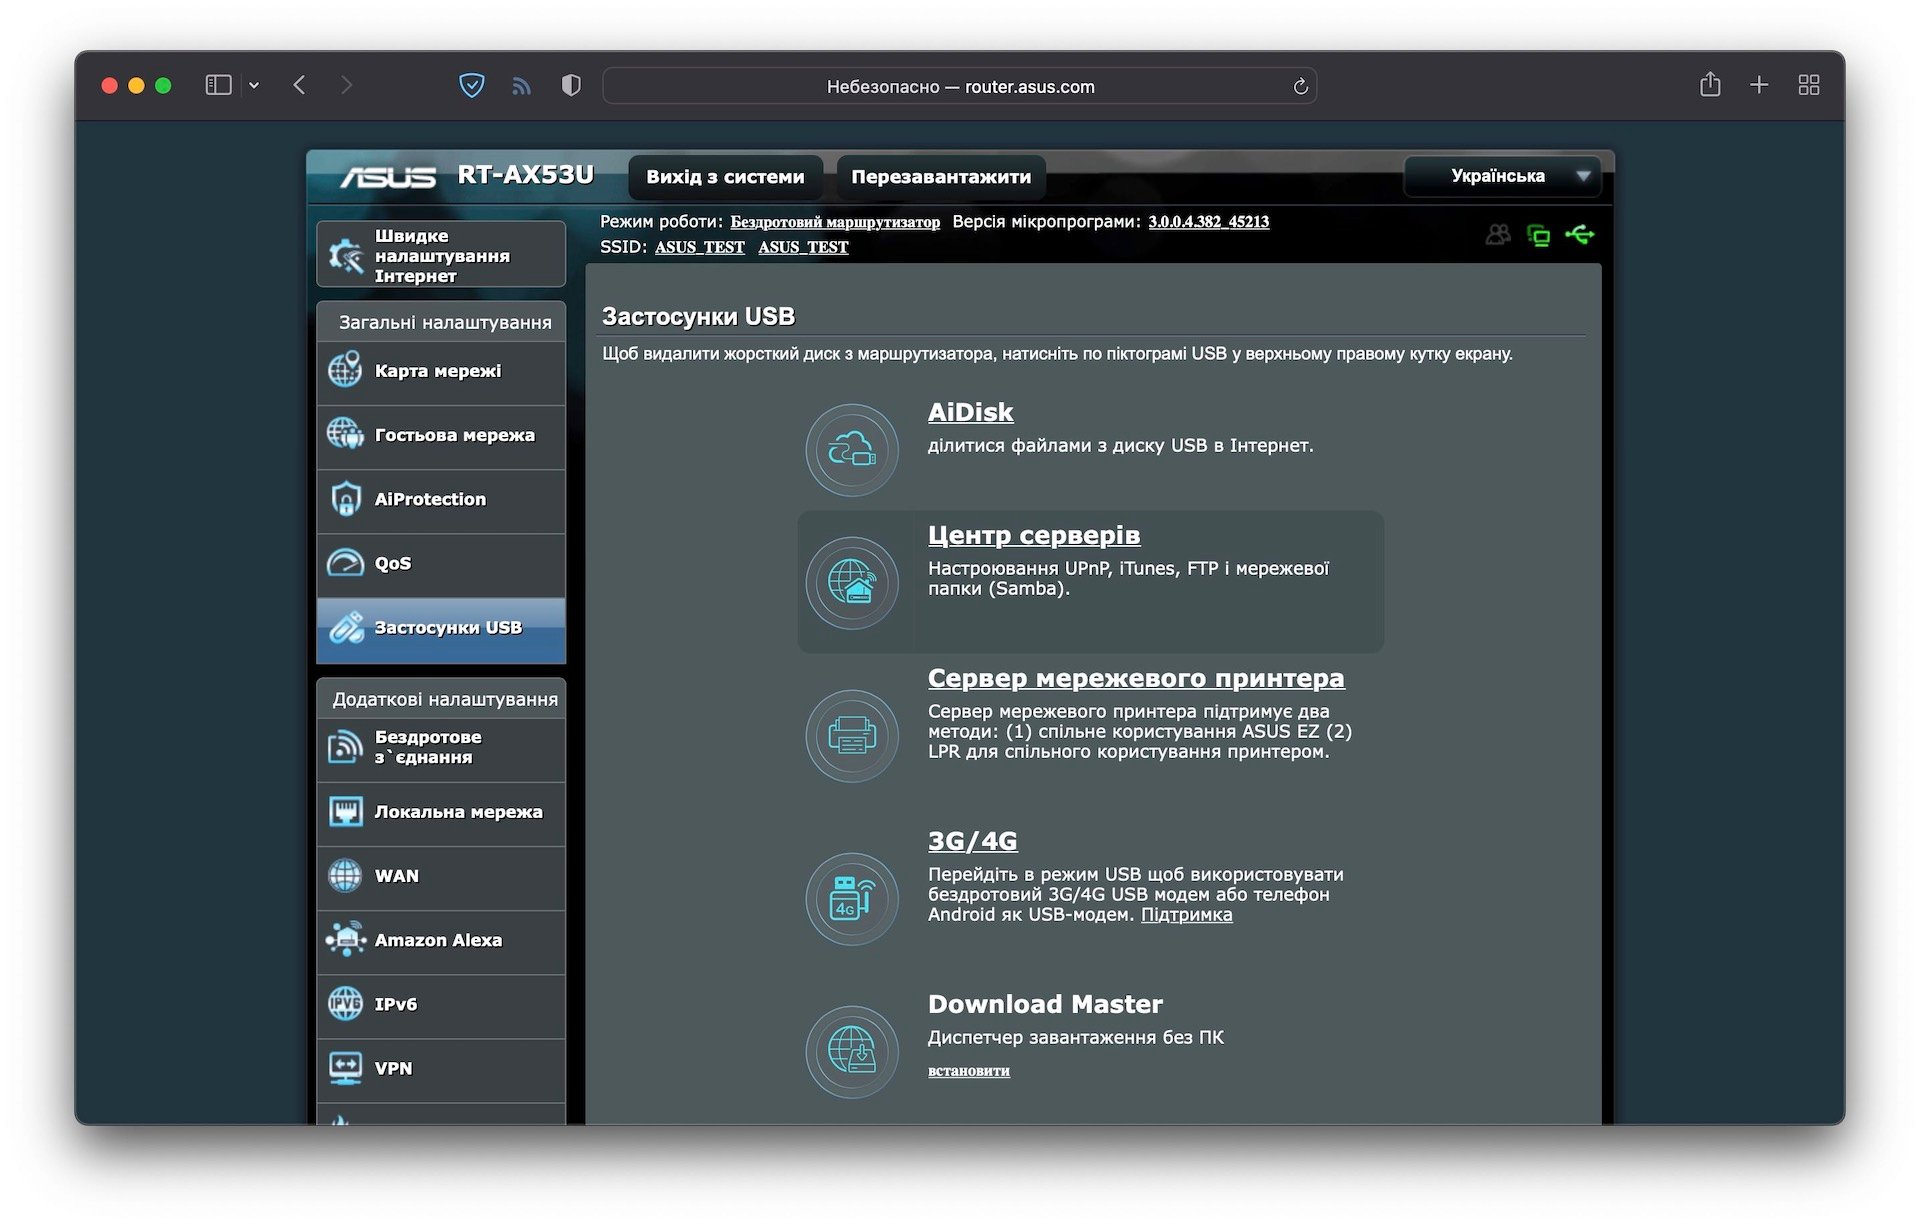This screenshot has width=1920, height=1224.
Task: Open a new tab with plus icon
Action: (x=1759, y=85)
